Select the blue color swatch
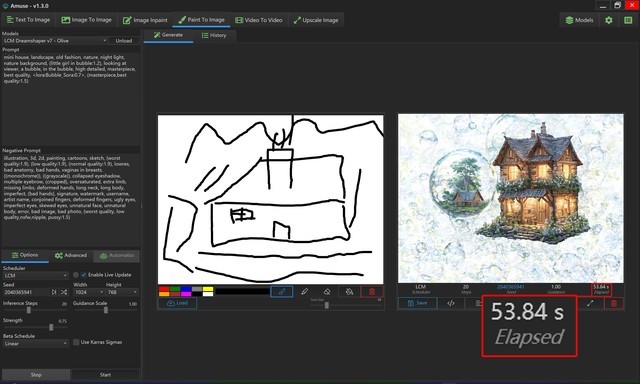 [186, 289]
